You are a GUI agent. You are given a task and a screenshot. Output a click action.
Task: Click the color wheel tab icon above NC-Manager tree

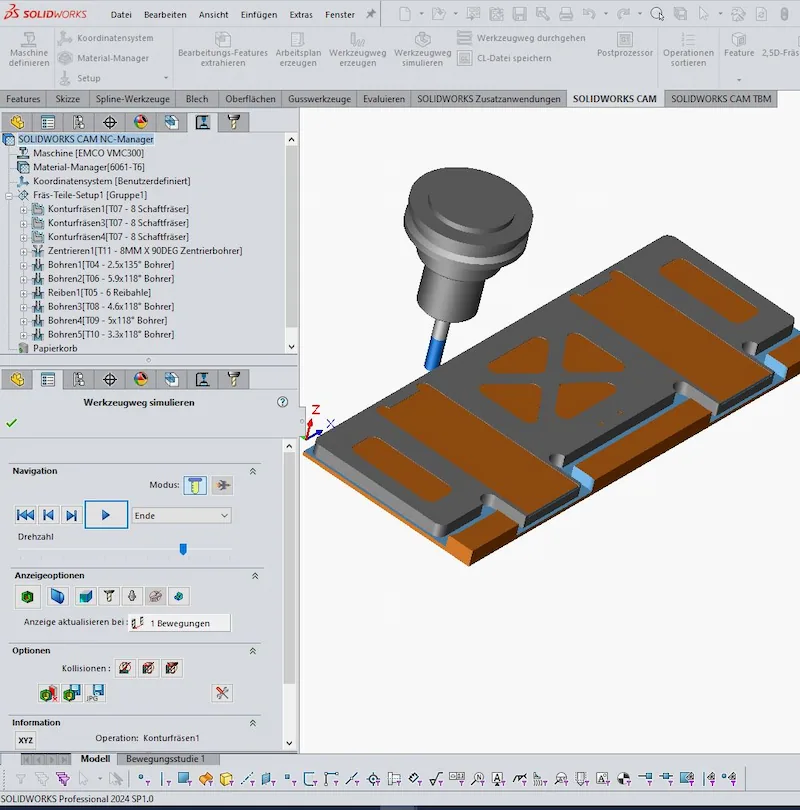tap(140, 122)
